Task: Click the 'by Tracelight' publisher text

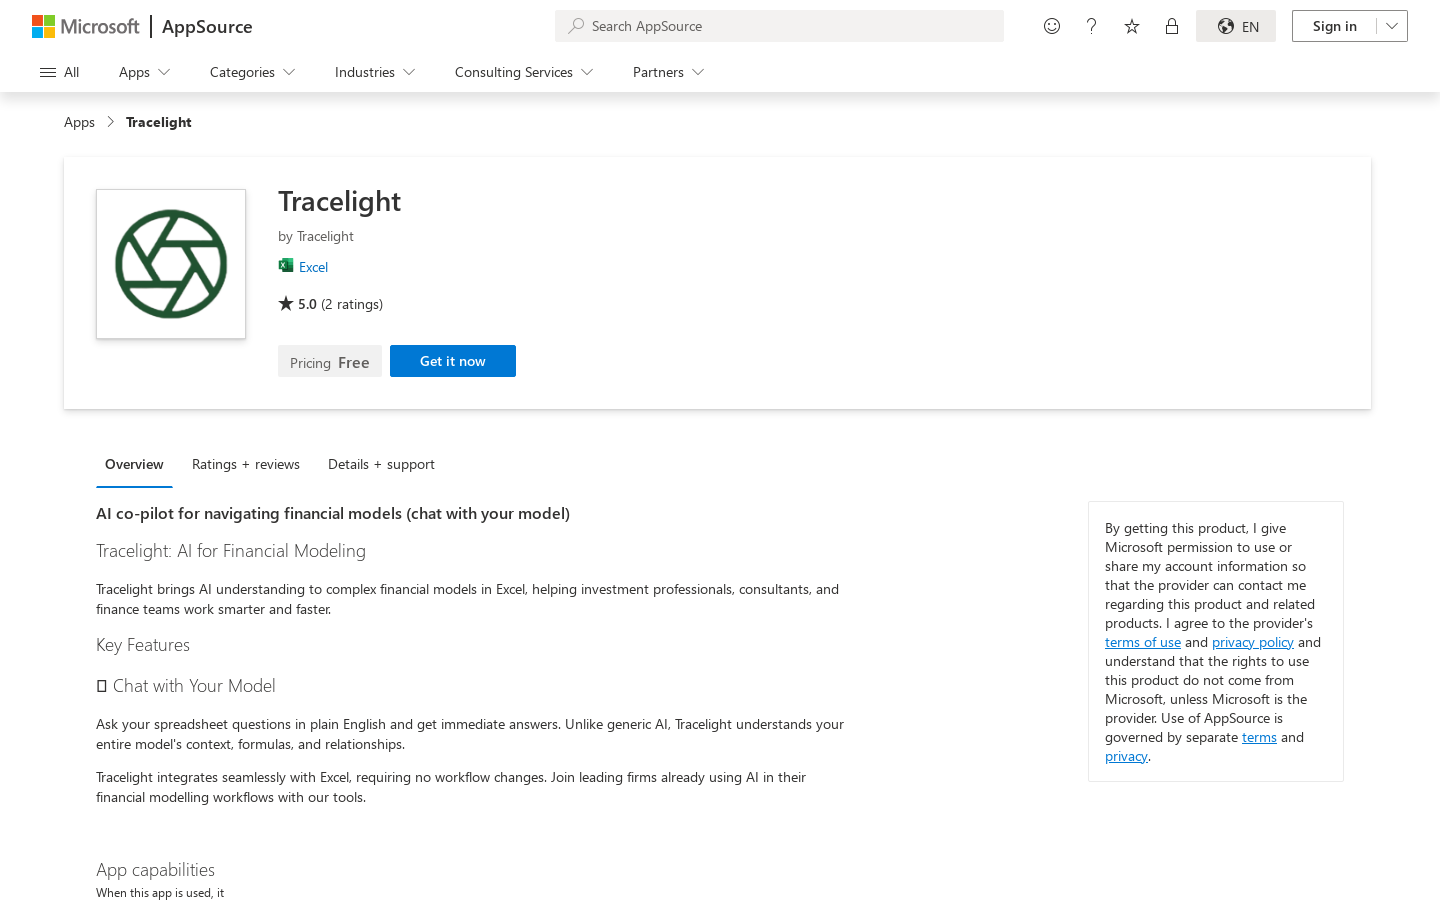Action: (316, 236)
